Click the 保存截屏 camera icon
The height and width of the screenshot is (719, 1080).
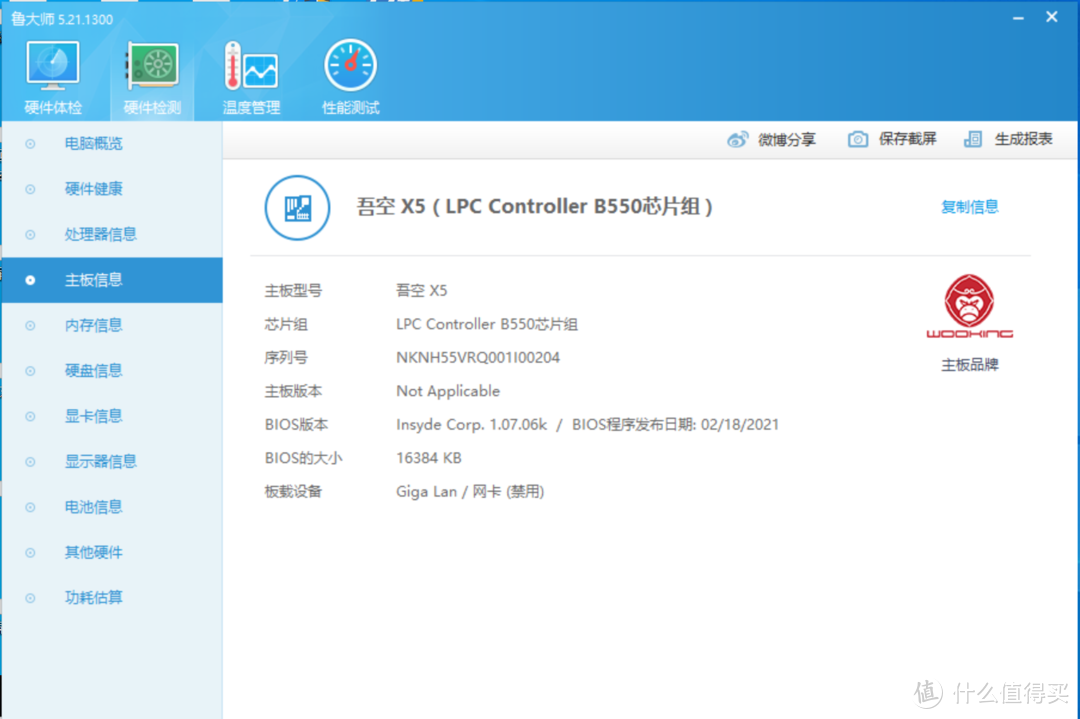click(857, 139)
